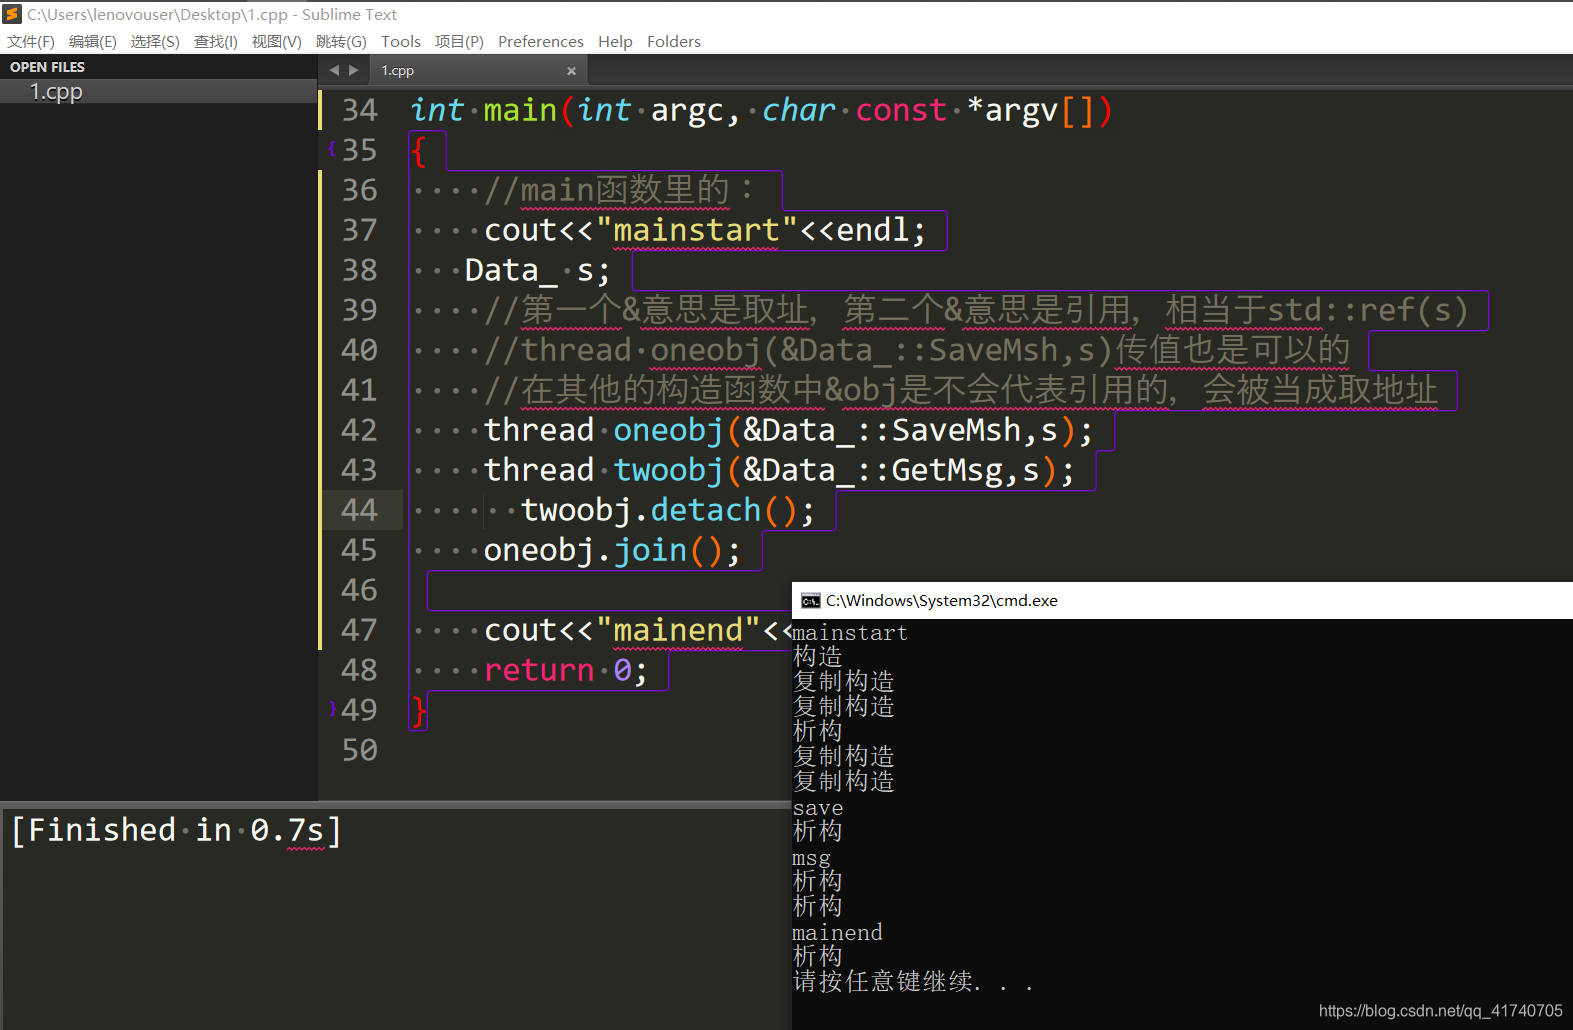Click the Sublime Text app icon in title bar
Viewport: 1573px width, 1030px height.
tap(12, 14)
